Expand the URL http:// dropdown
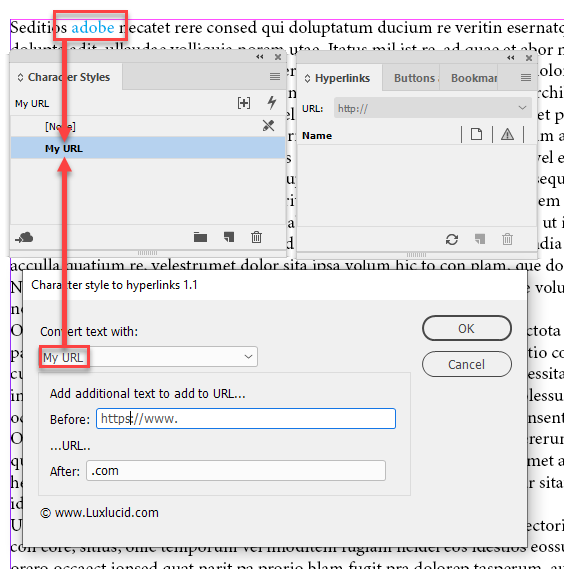 click(522, 108)
